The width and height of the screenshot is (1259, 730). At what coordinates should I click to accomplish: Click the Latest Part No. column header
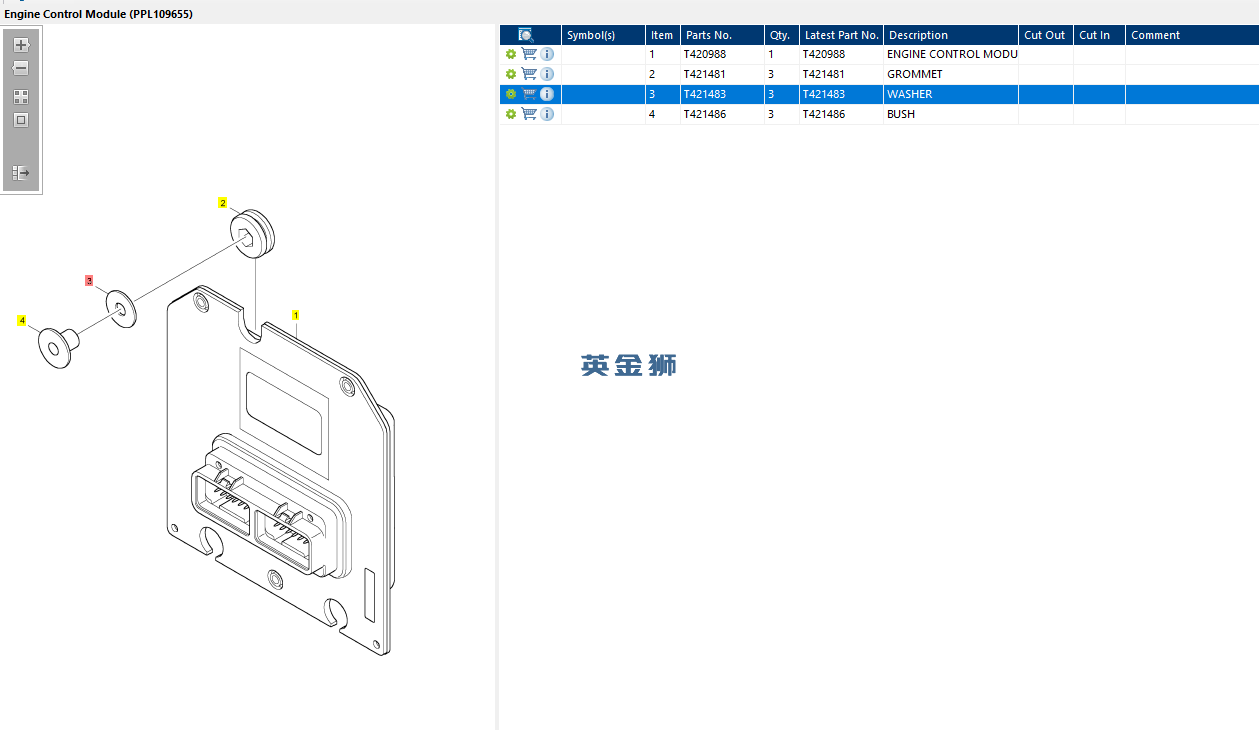tap(841, 35)
